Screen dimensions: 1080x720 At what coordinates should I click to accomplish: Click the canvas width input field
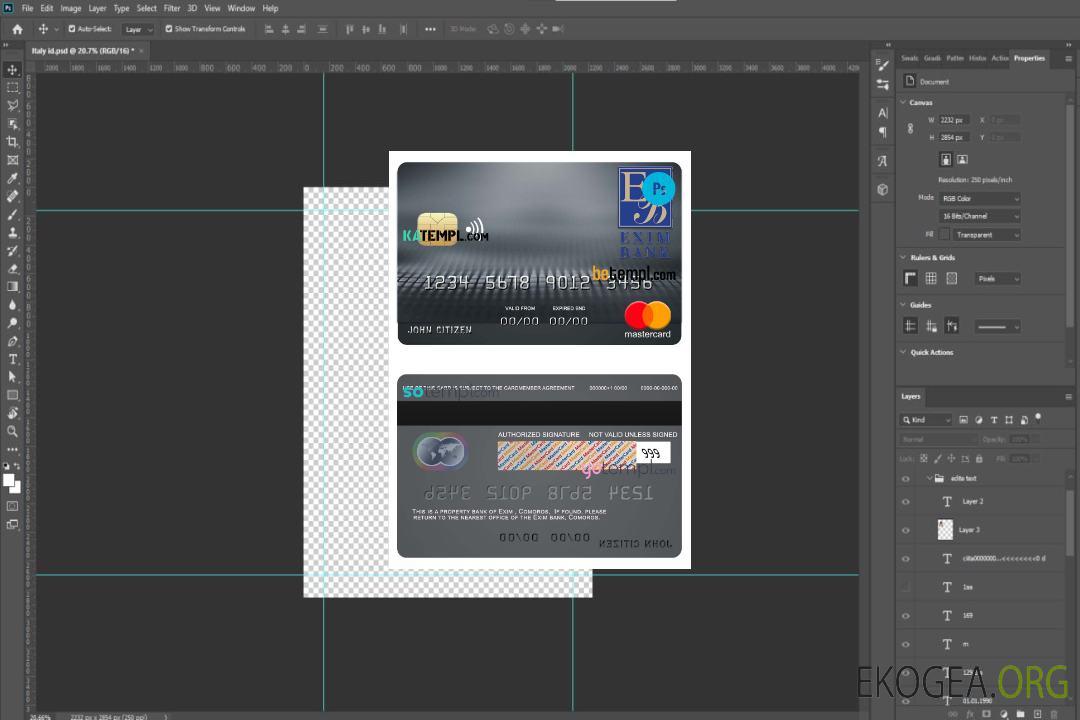point(954,120)
